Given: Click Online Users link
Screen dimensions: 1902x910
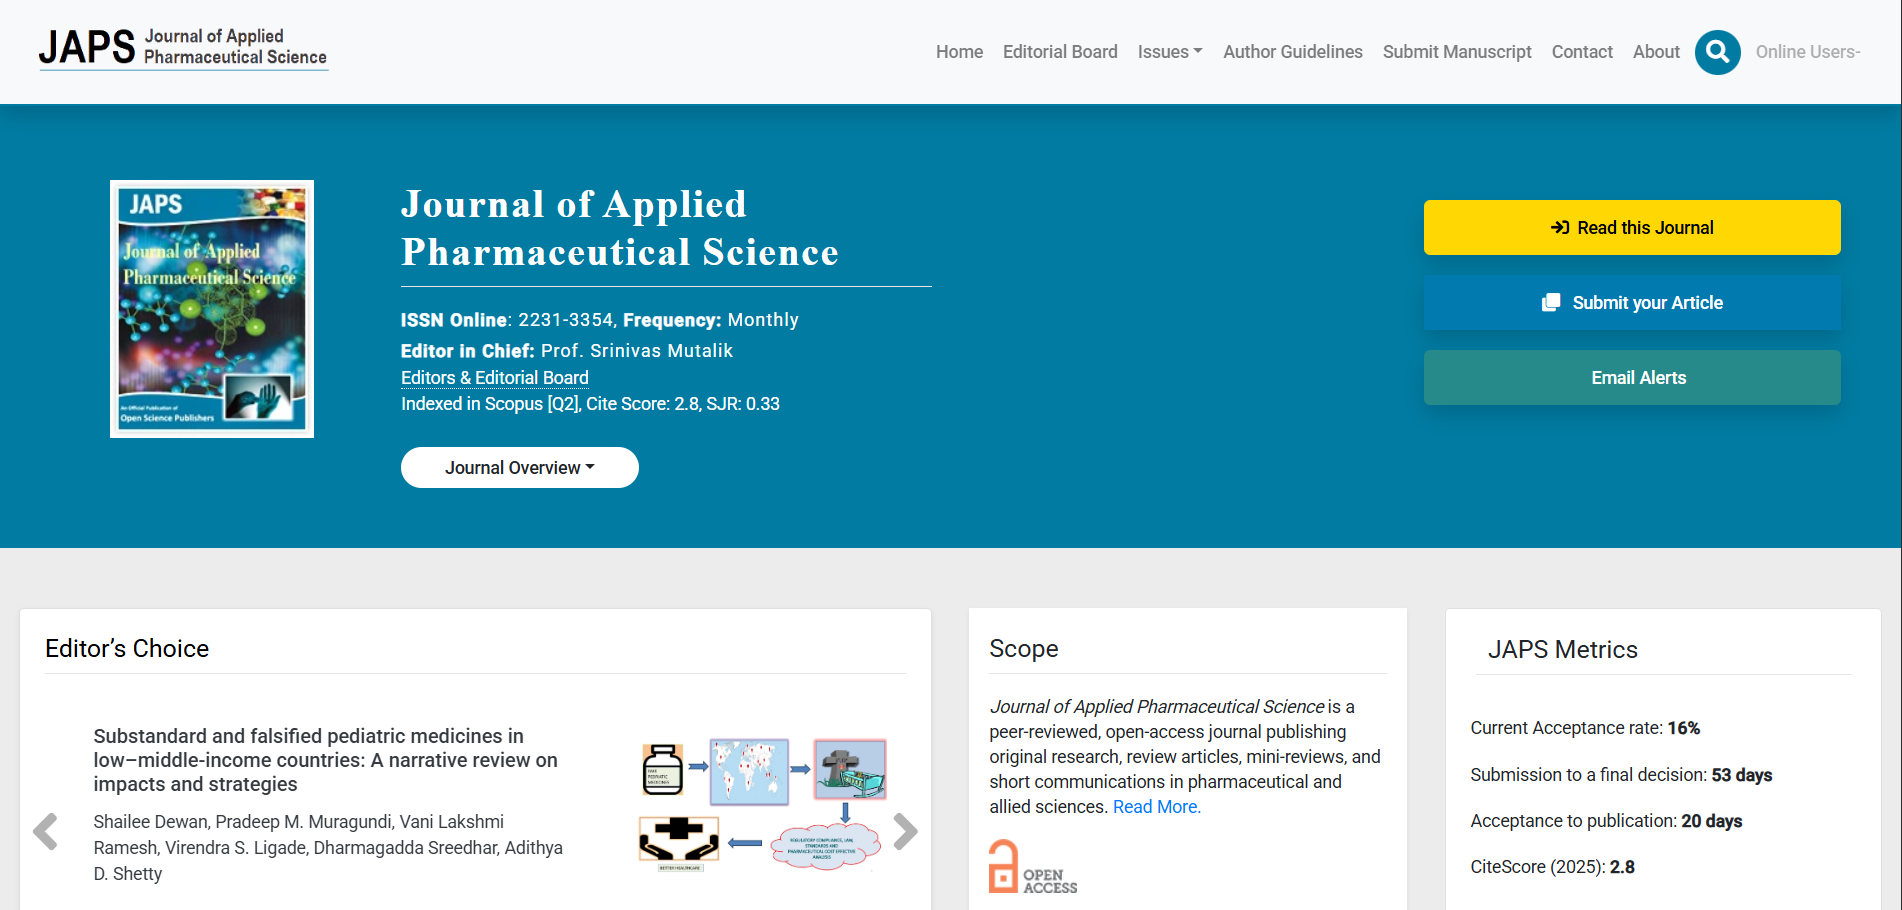Looking at the screenshot, I should click(1808, 52).
